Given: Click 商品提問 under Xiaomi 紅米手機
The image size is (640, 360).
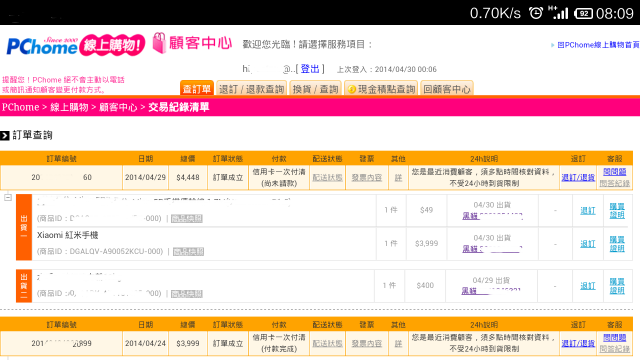Looking at the screenshot, I should pos(188,251).
